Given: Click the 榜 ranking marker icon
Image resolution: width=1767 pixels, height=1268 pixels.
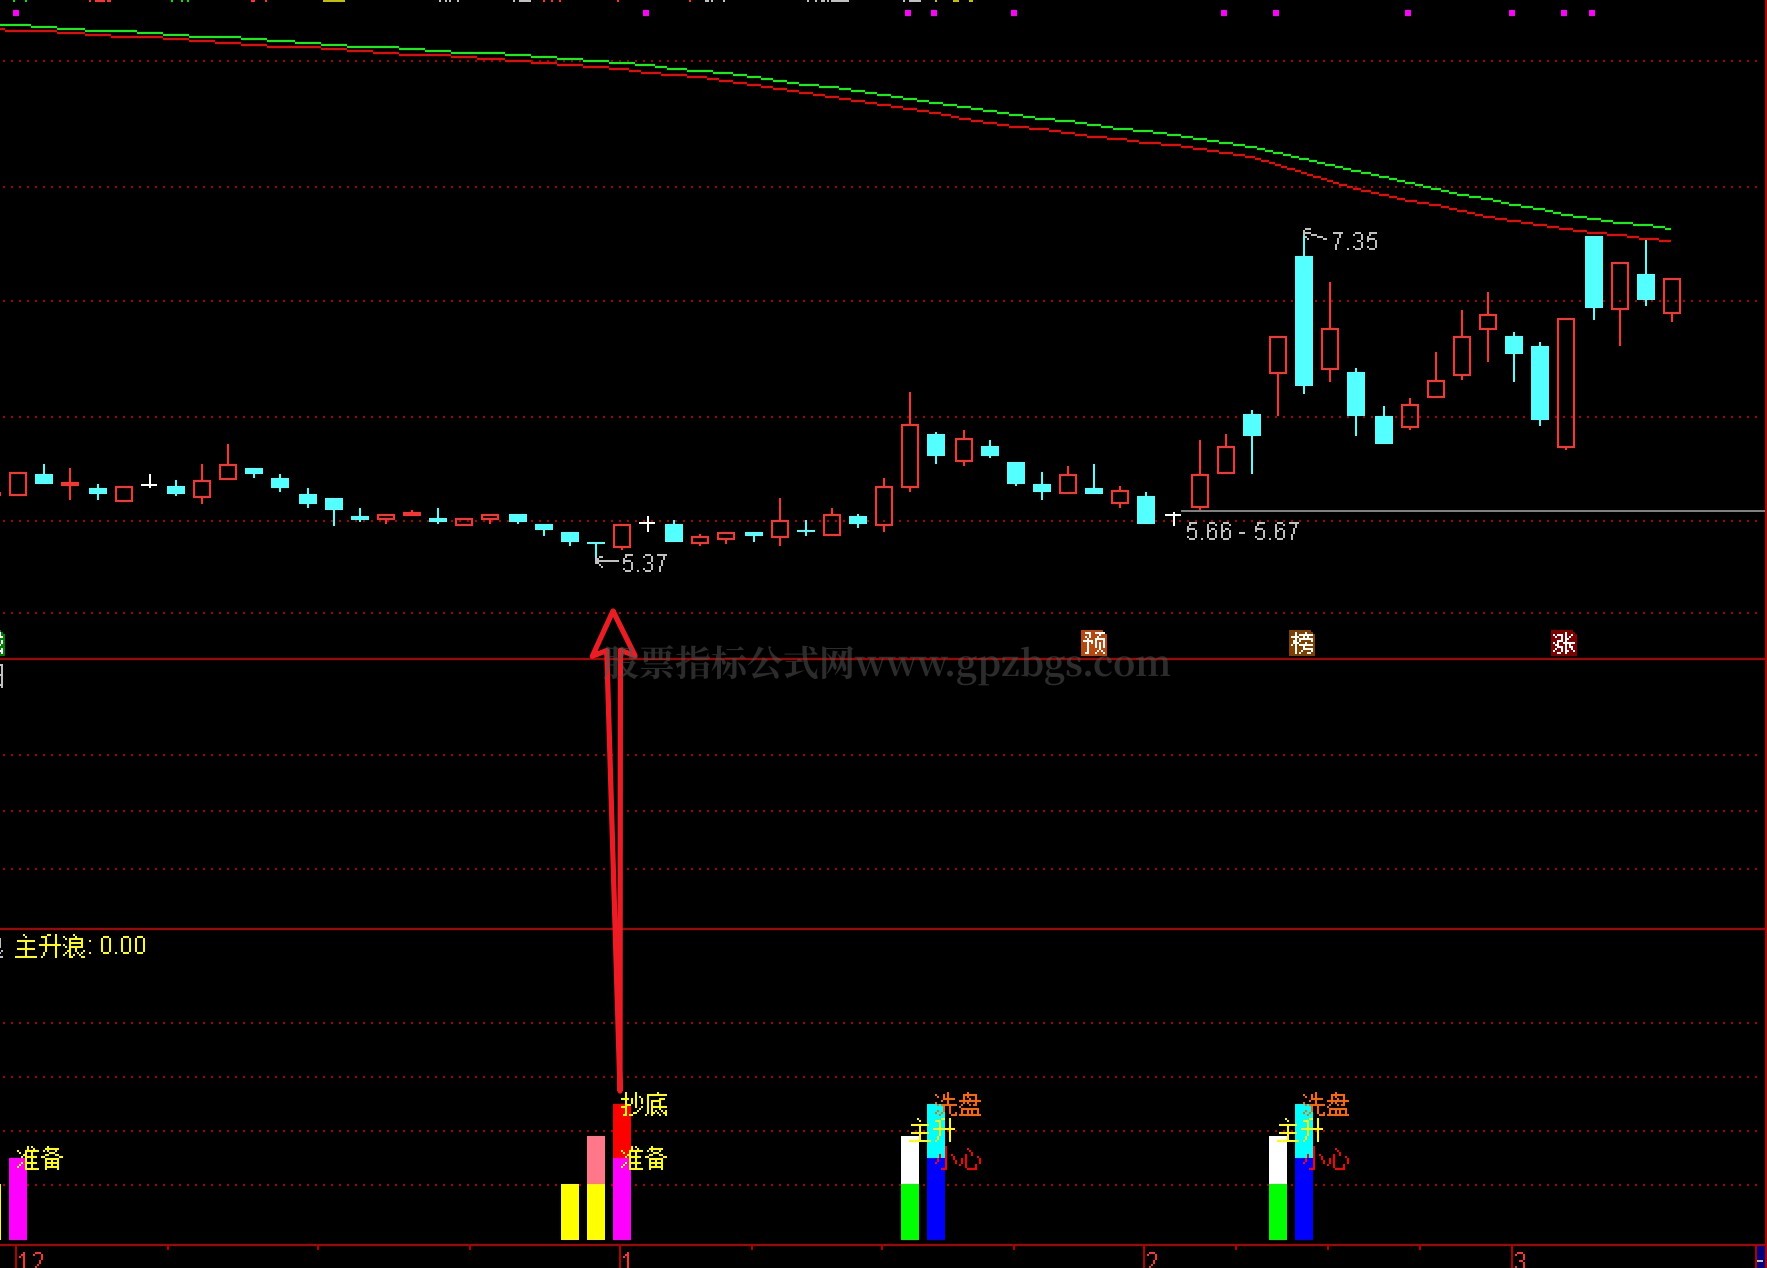Looking at the screenshot, I should [x=1302, y=642].
